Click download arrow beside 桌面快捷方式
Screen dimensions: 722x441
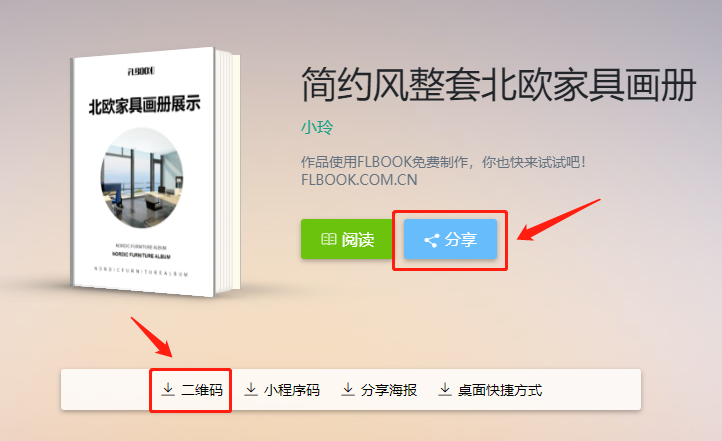coord(445,389)
